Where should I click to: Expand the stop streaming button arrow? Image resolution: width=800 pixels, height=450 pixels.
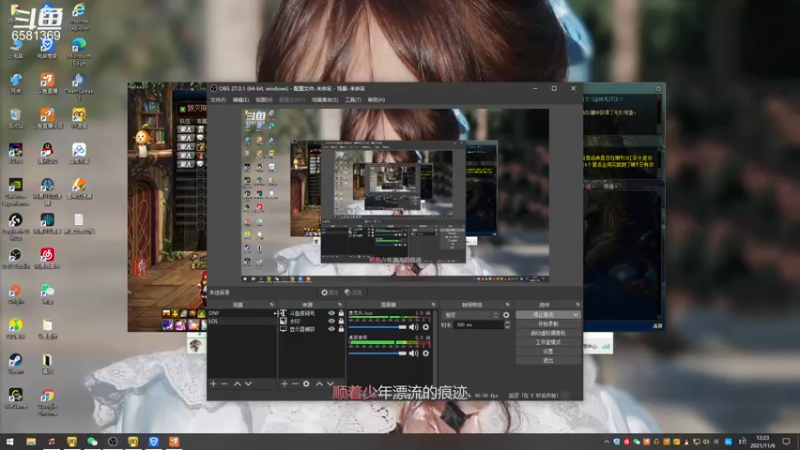576,315
